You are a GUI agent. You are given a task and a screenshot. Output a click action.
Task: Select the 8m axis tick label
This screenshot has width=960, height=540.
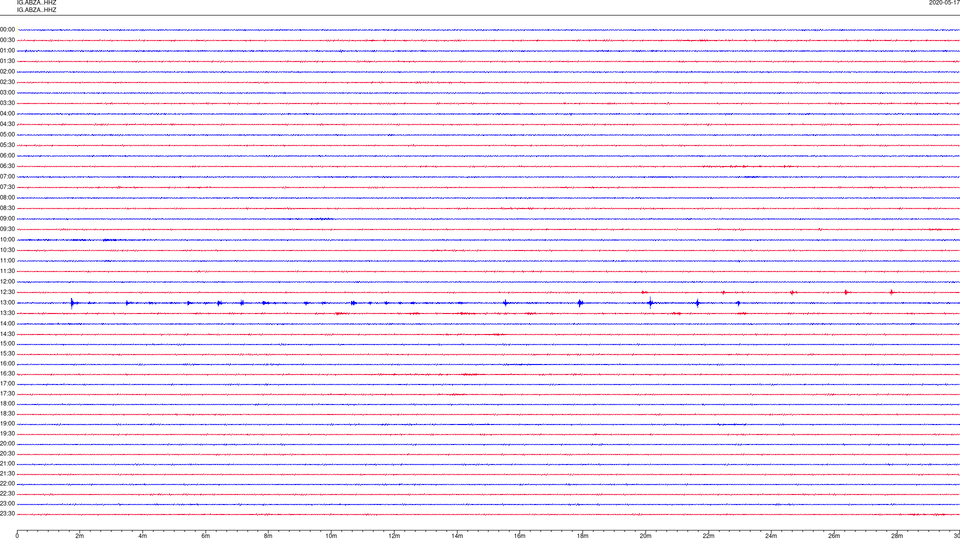[x=268, y=536]
